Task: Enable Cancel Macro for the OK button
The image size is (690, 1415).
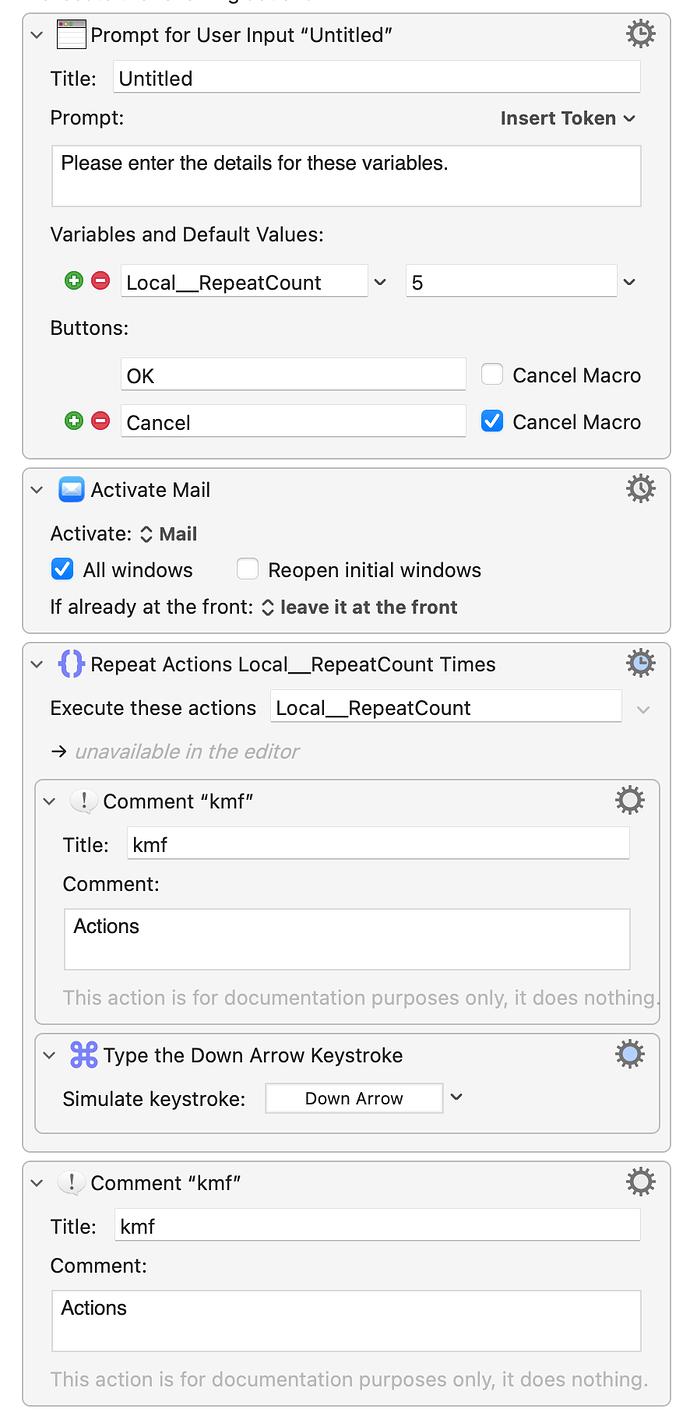Action: point(492,375)
